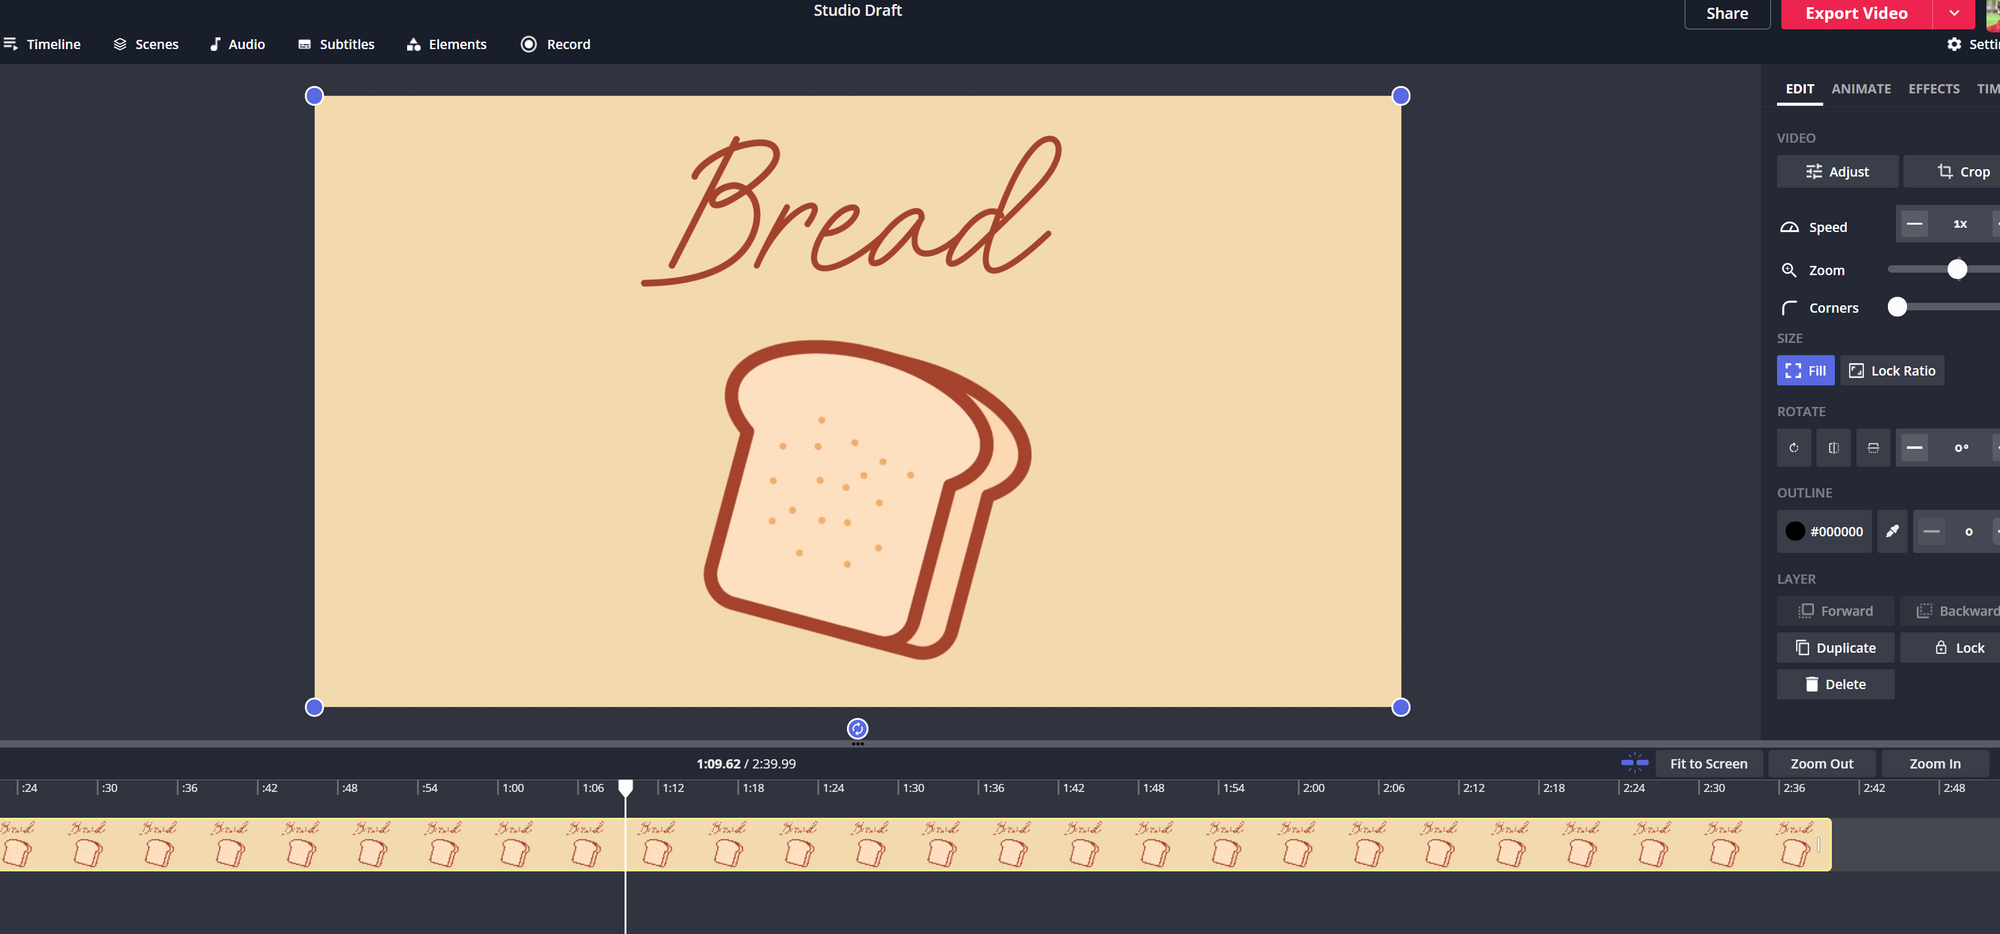Open the Subtitles menu
This screenshot has height=934, width=2000.
pyautogui.click(x=336, y=44)
